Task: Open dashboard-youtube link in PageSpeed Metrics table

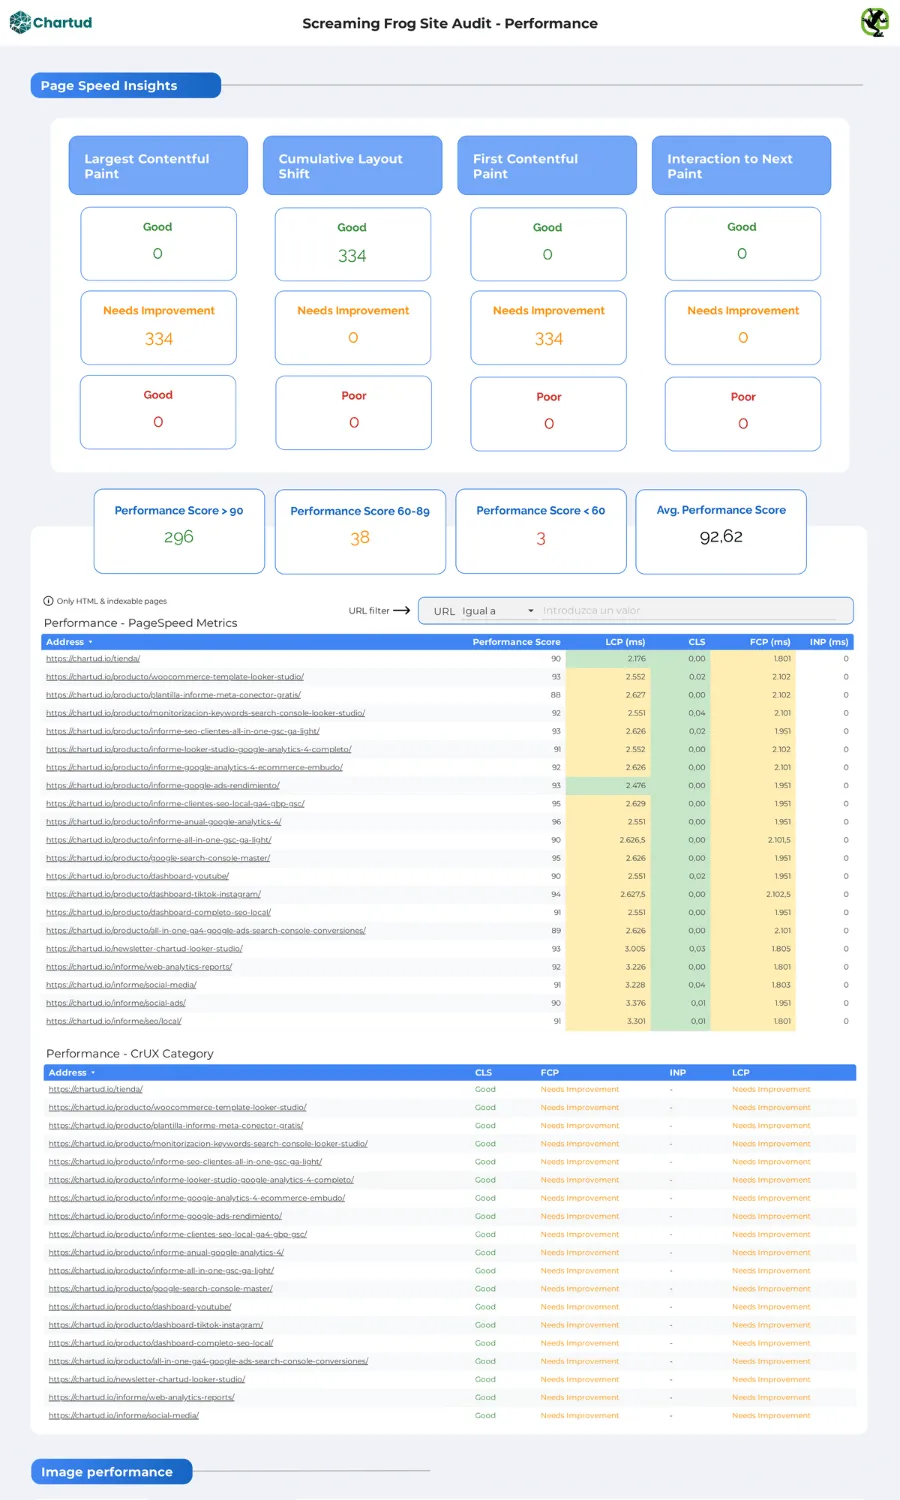Action: [138, 876]
